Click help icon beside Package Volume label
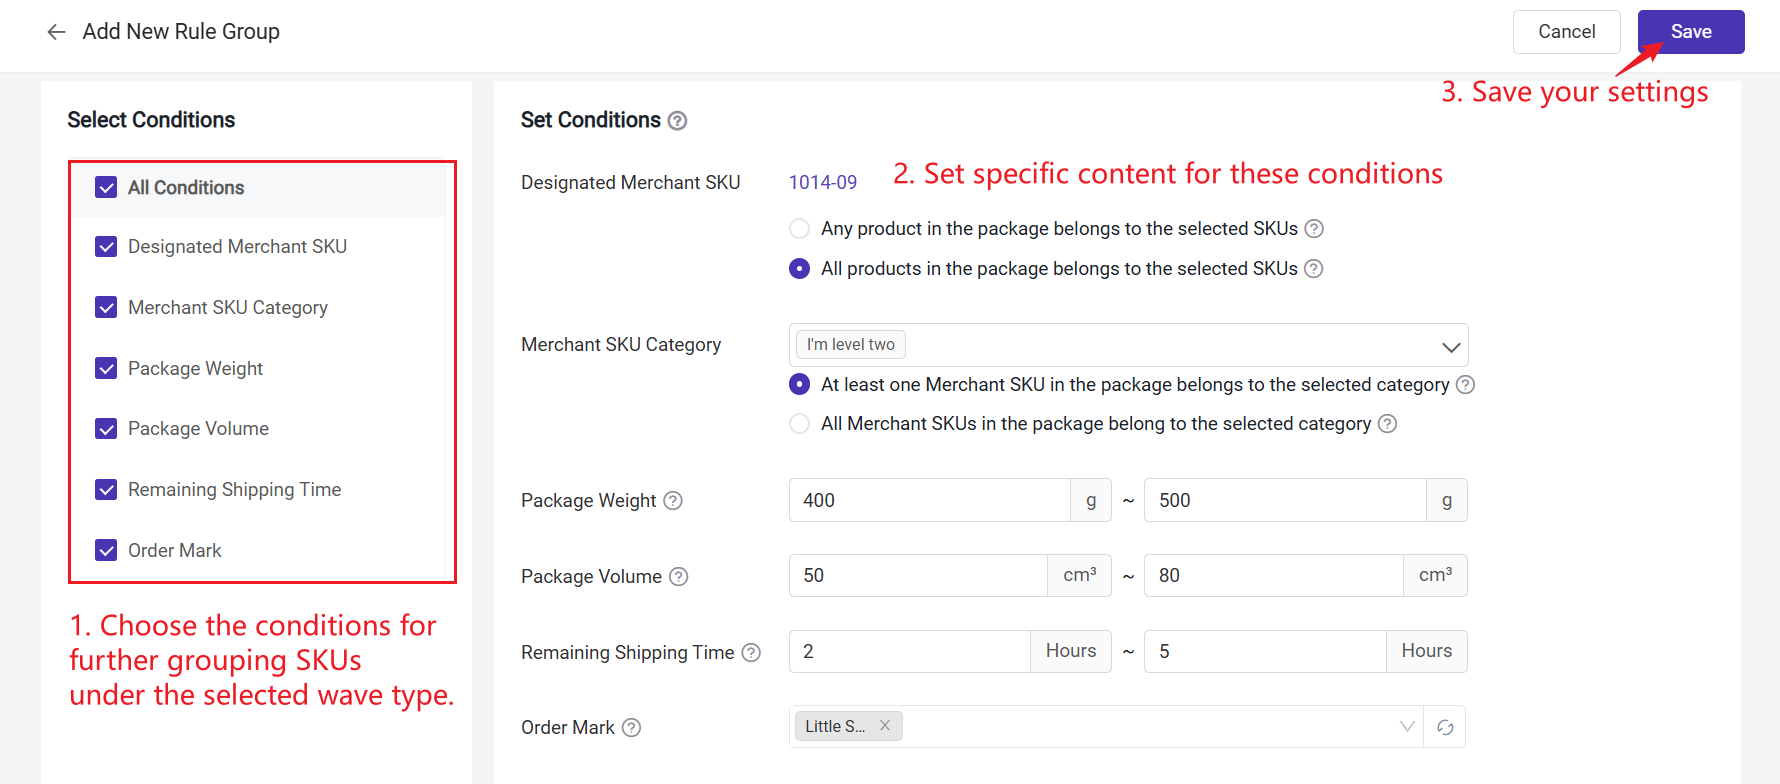This screenshot has width=1780, height=784. pyautogui.click(x=678, y=576)
